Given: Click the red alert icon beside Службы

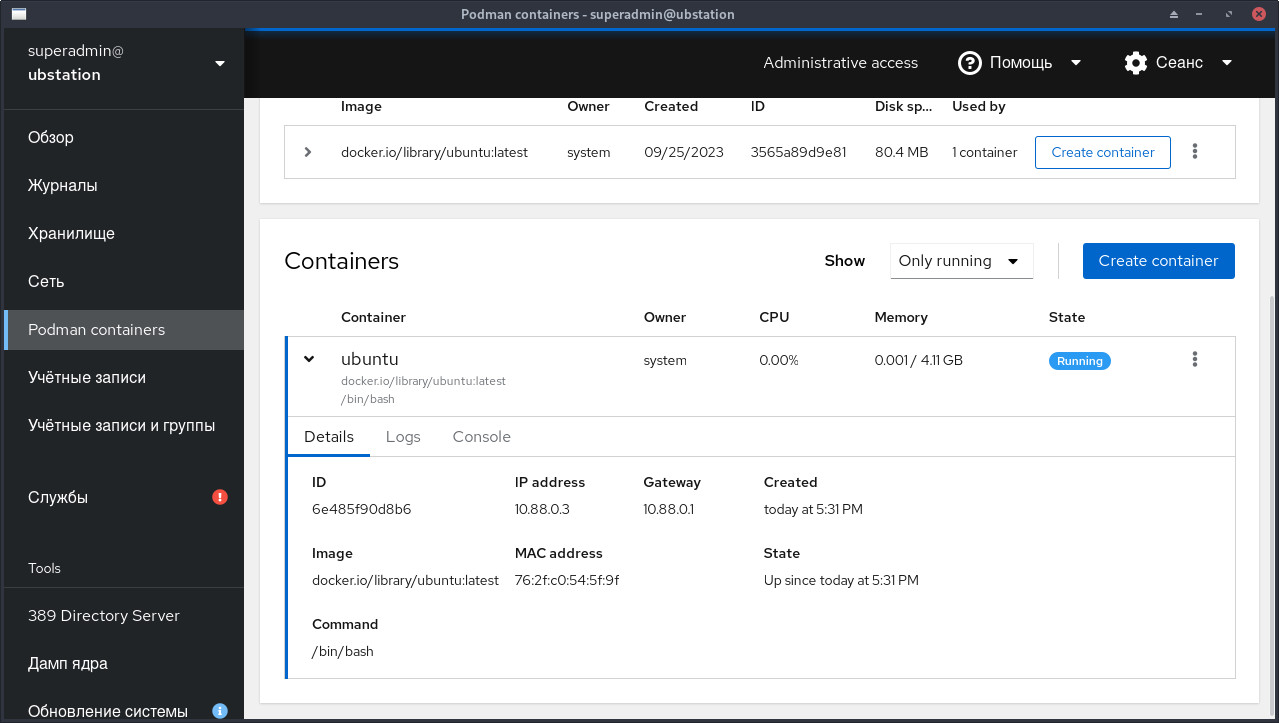Looking at the screenshot, I should pyautogui.click(x=220, y=497).
